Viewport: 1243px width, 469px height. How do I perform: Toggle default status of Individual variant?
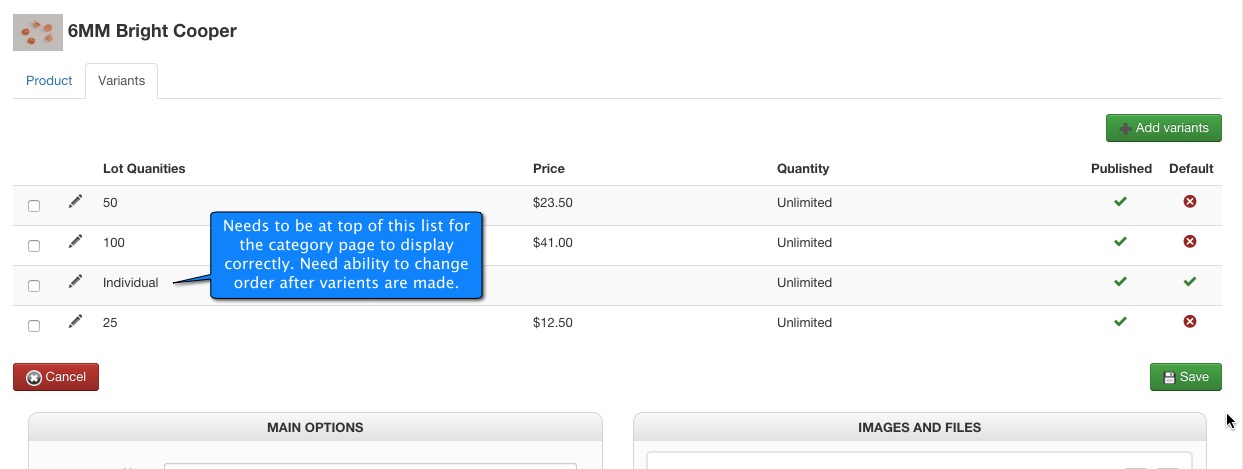point(1190,282)
